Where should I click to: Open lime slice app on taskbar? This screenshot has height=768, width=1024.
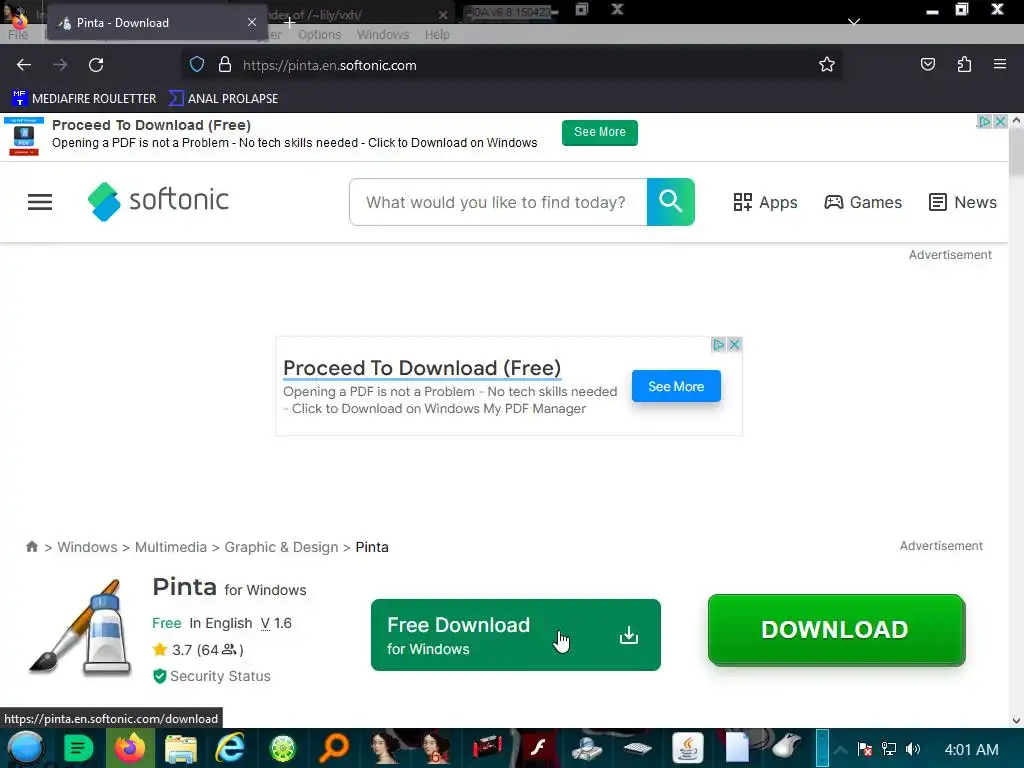tap(283, 748)
